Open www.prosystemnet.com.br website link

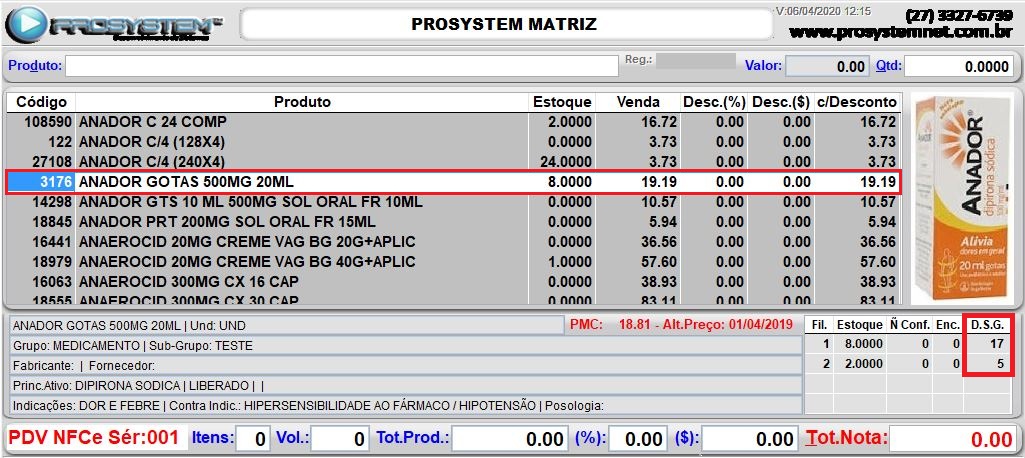[901, 32]
